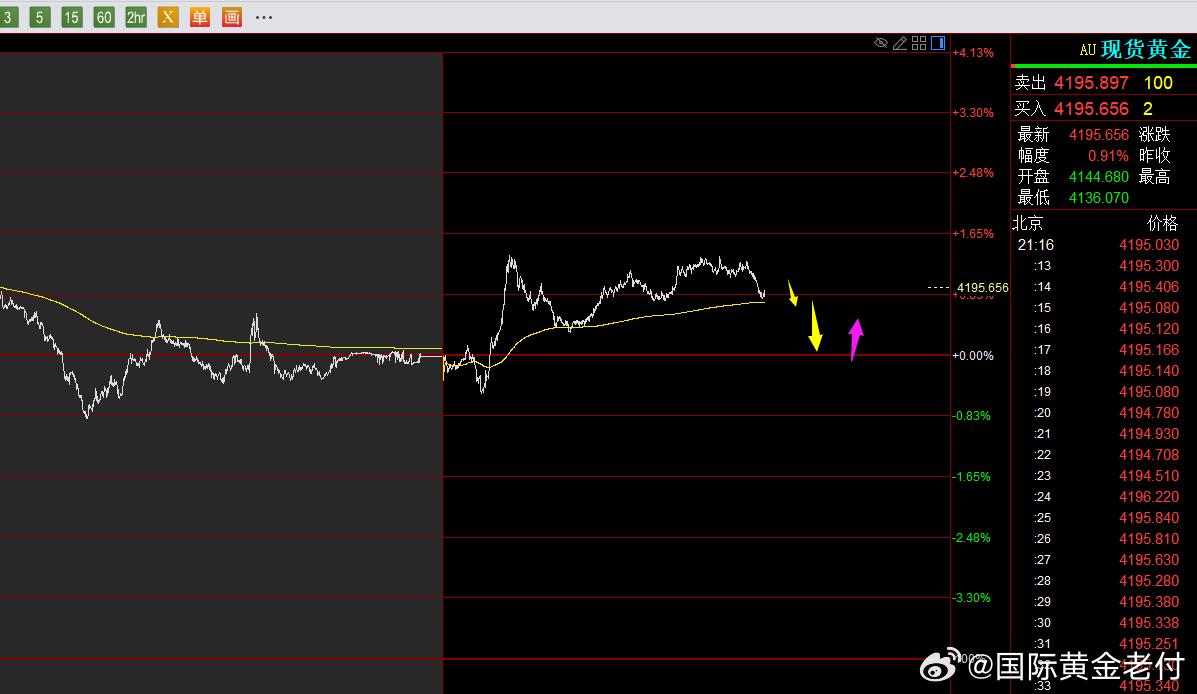Select the 最新 value 4195.656
The width and height of the screenshot is (1197, 694).
(x=1099, y=135)
